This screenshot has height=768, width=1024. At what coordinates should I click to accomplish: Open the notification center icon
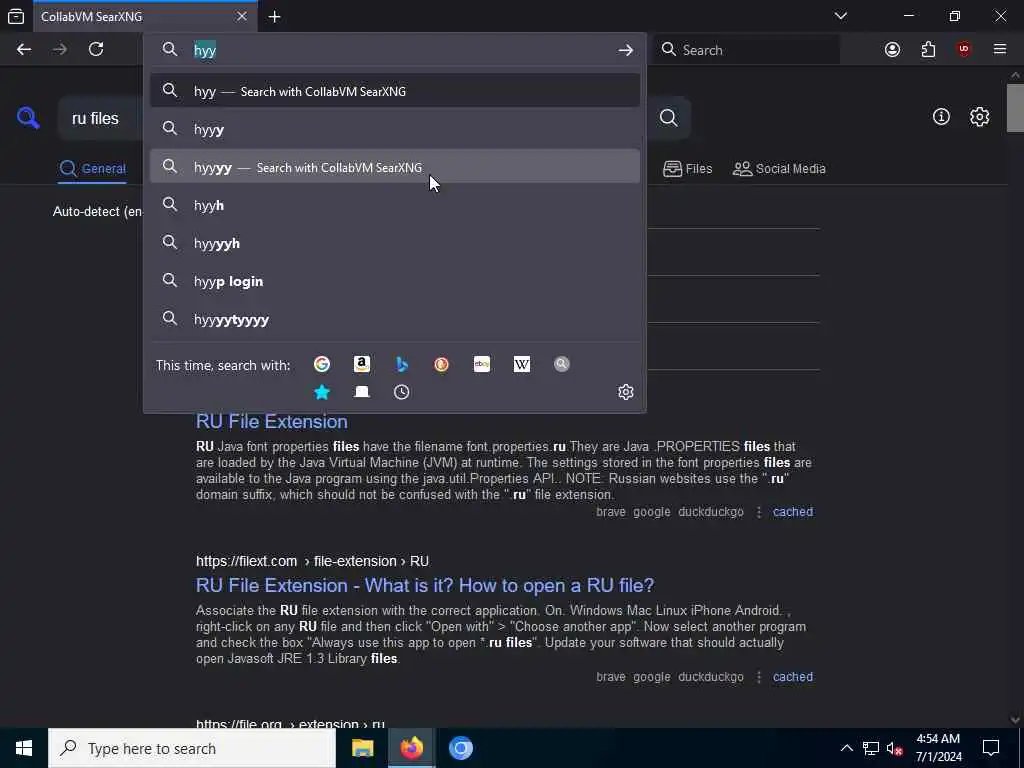(991, 748)
